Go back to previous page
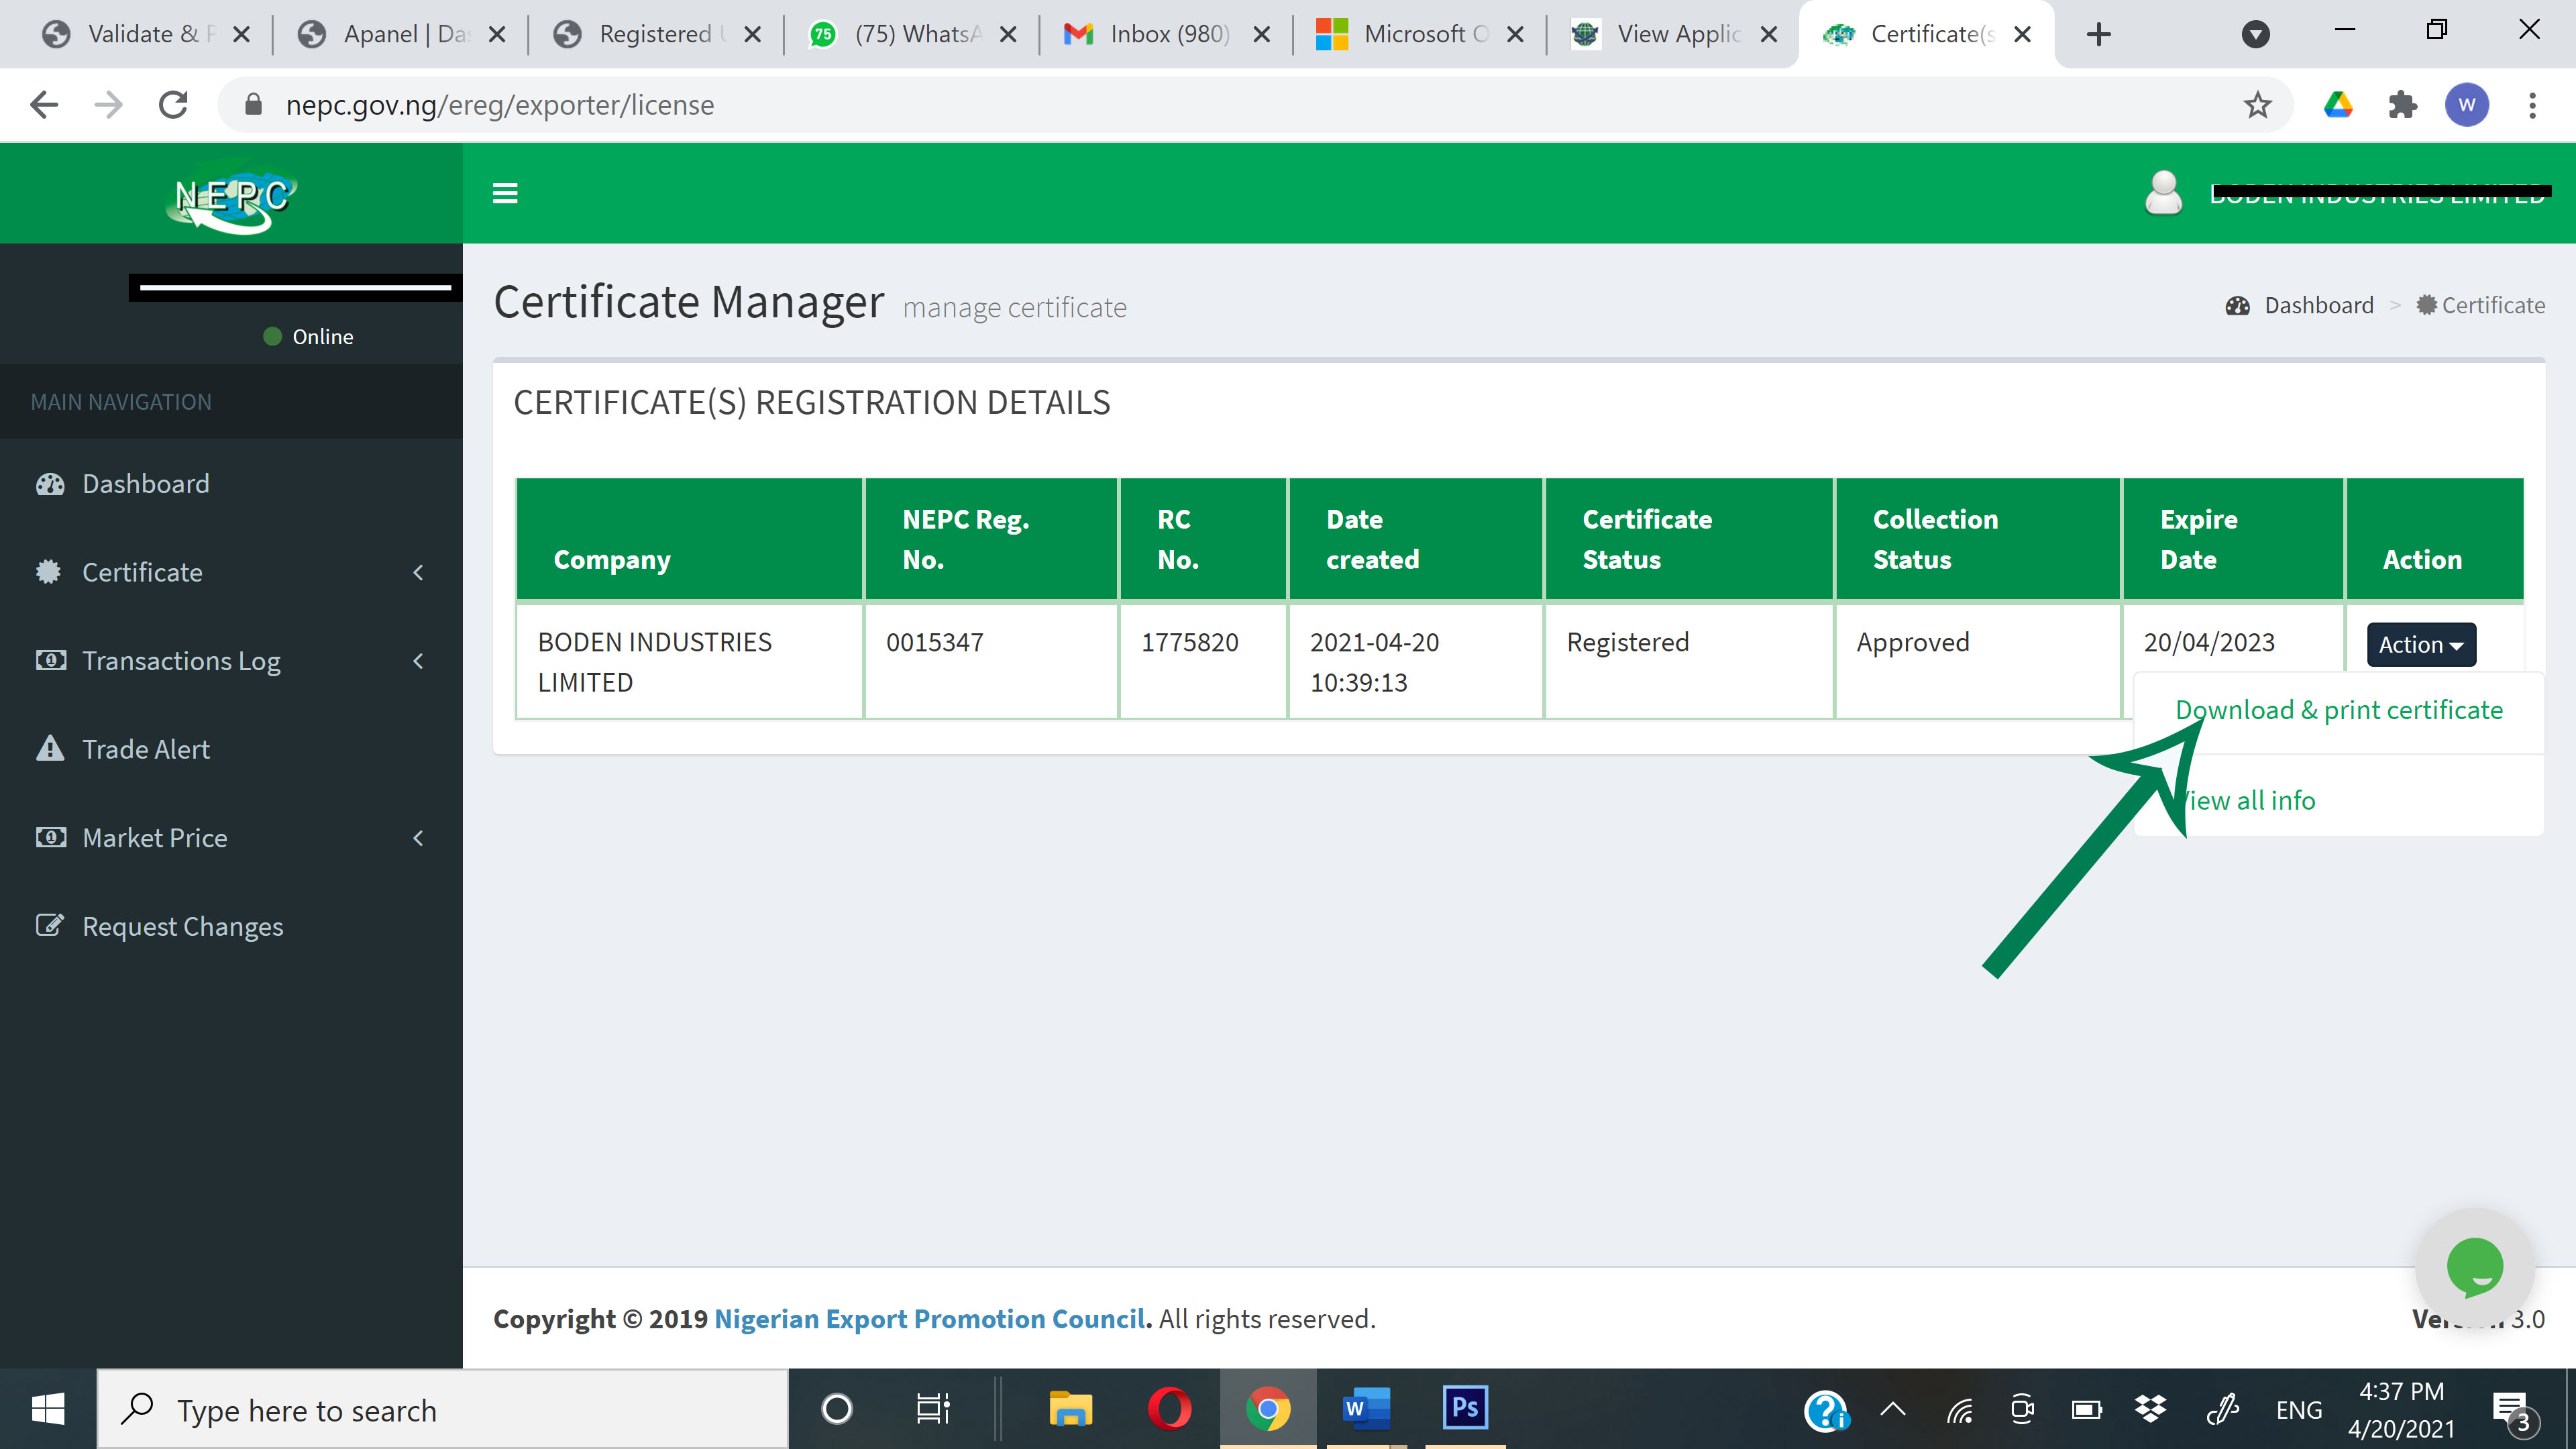The height and width of the screenshot is (1449, 2576). coord(44,105)
